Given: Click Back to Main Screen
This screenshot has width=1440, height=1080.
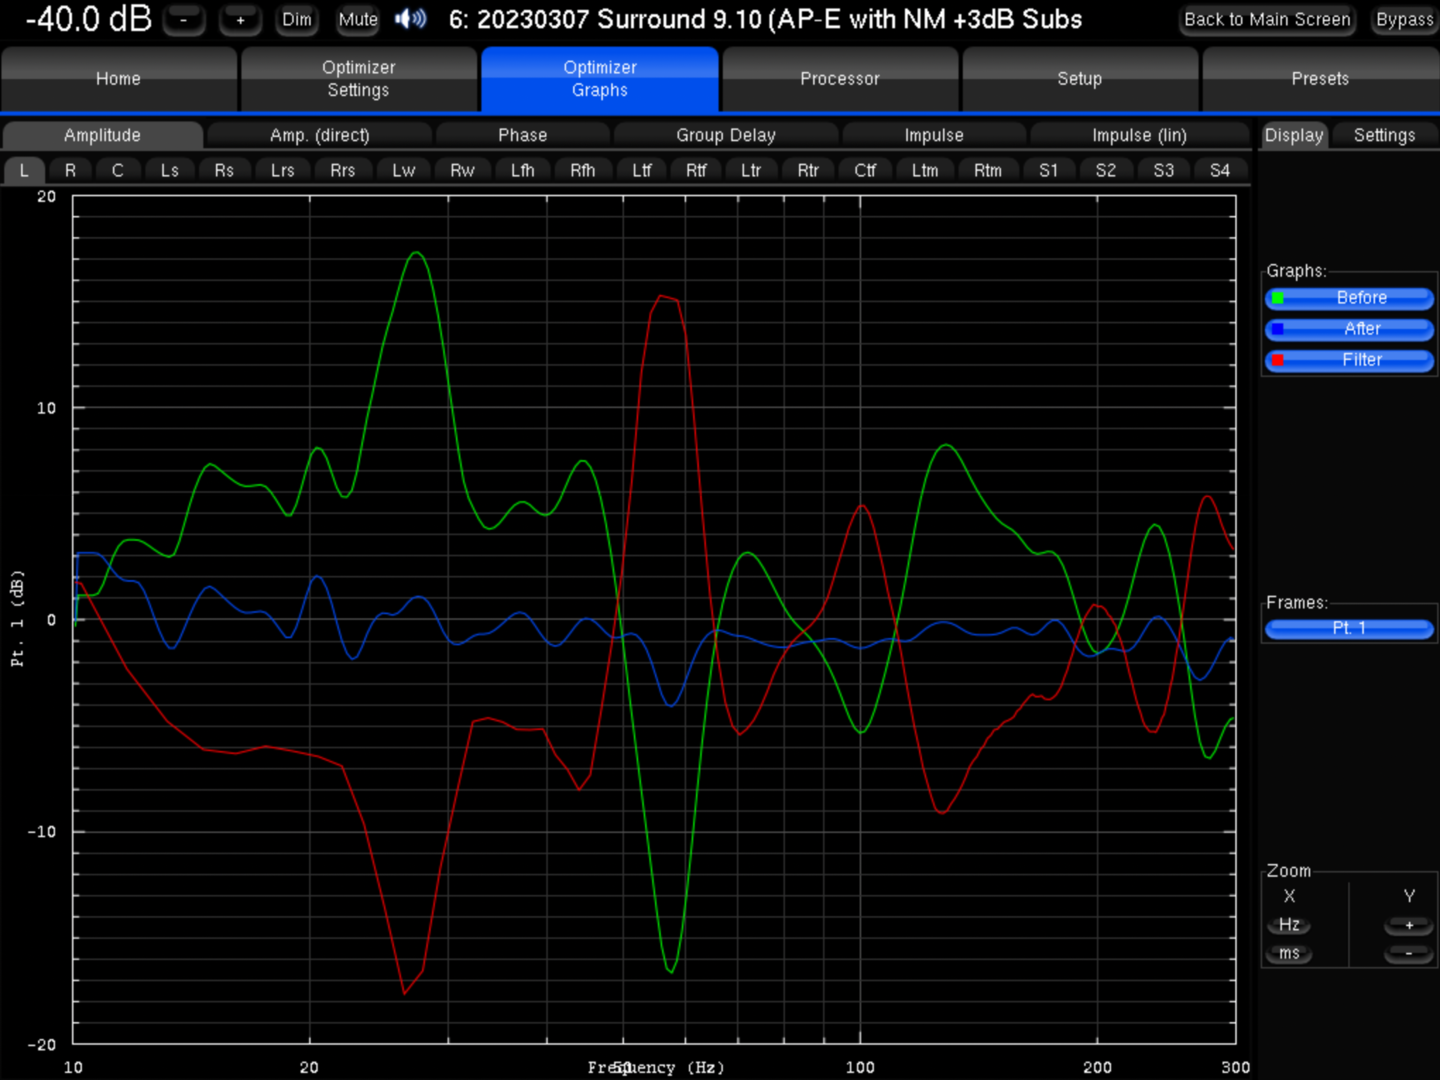Looking at the screenshot, I should (1267, 19).
